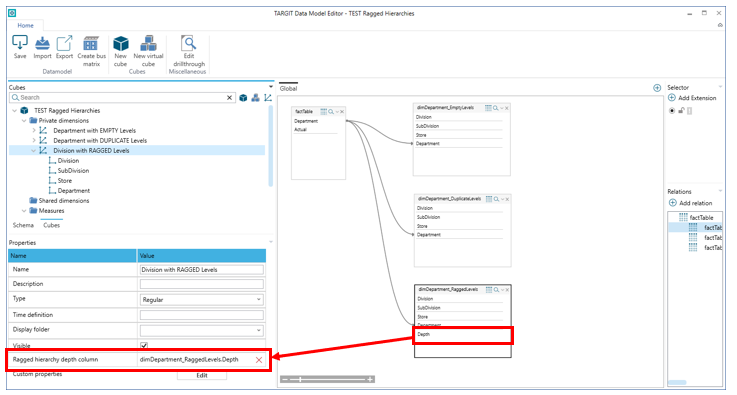Click Add relation link
This screenshot has width=737, height=395.
coord(690,203)
